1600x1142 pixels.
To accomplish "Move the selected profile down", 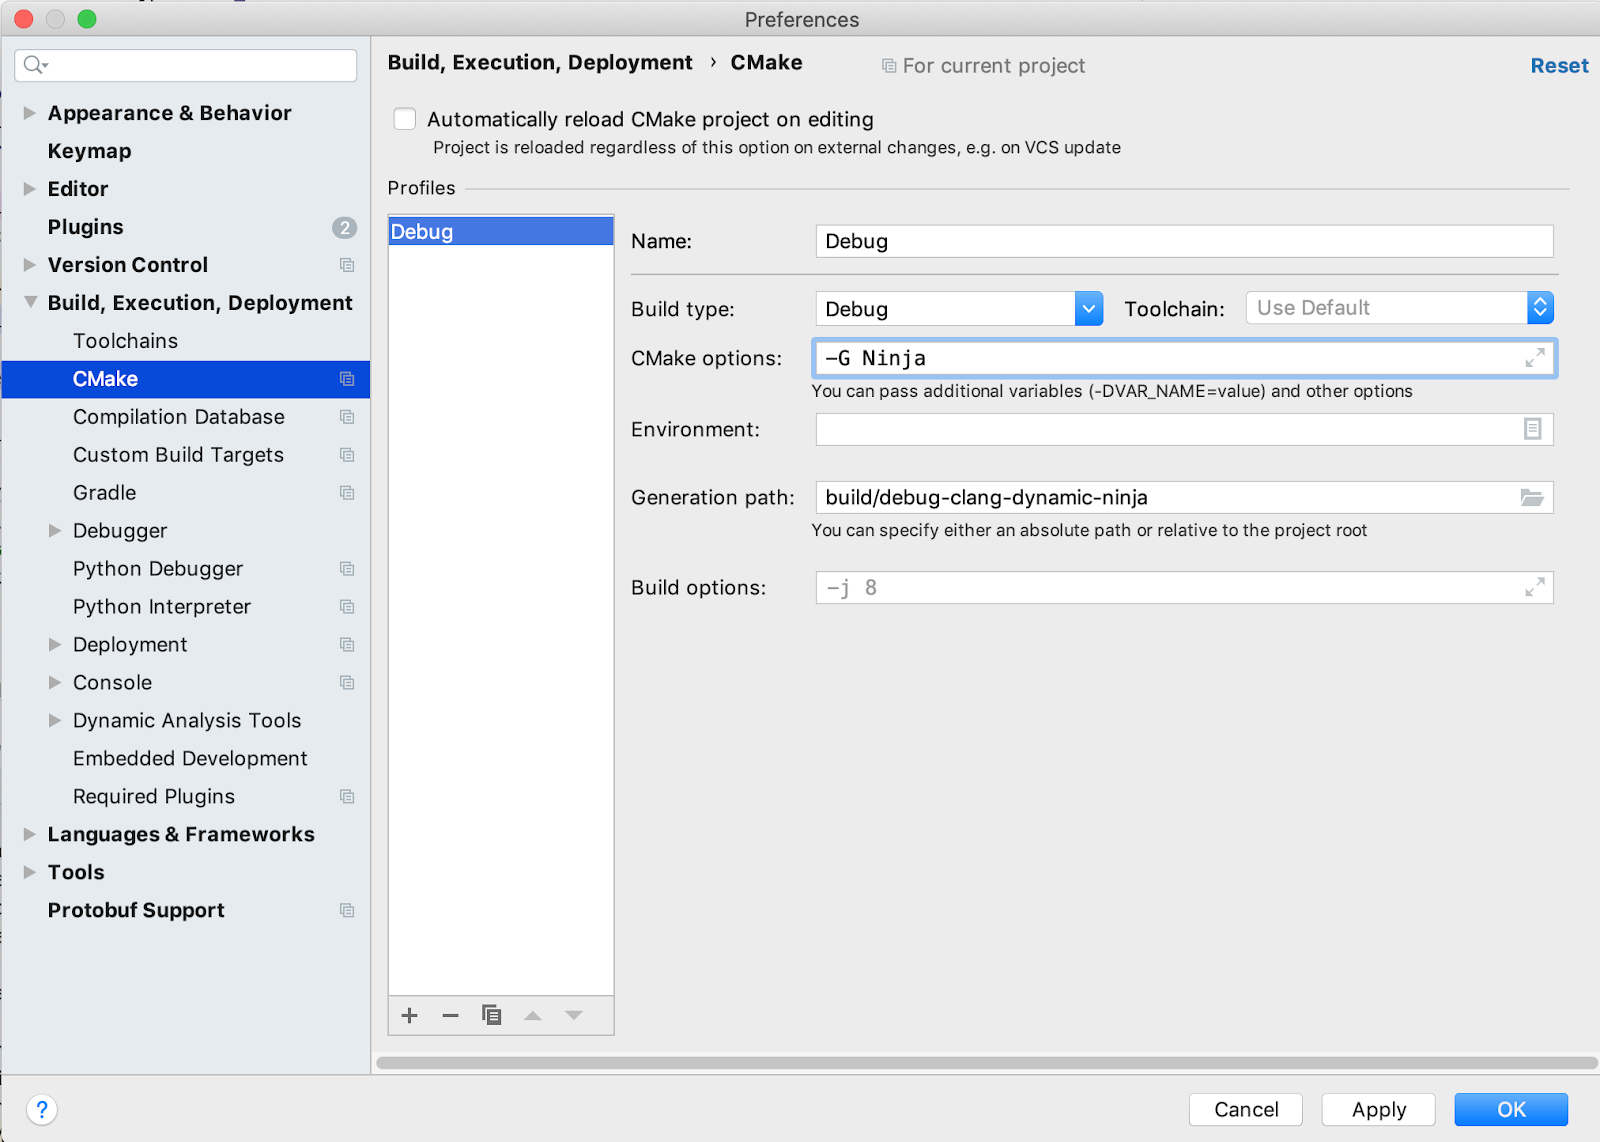I will 574,1015.
